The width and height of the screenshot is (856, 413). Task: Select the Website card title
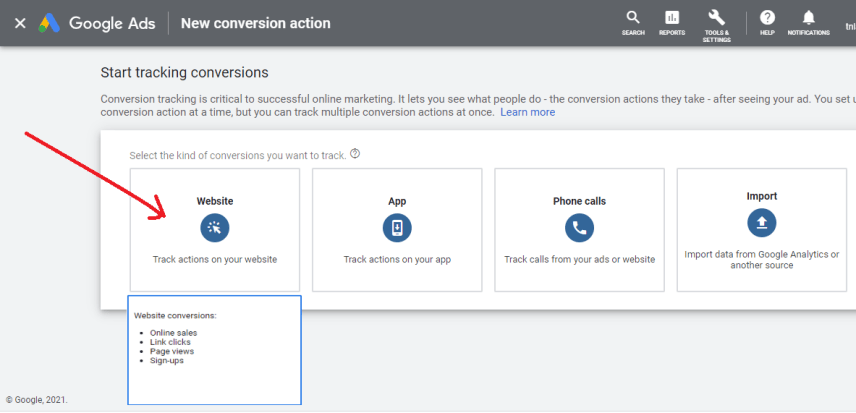tap(215, 201)
